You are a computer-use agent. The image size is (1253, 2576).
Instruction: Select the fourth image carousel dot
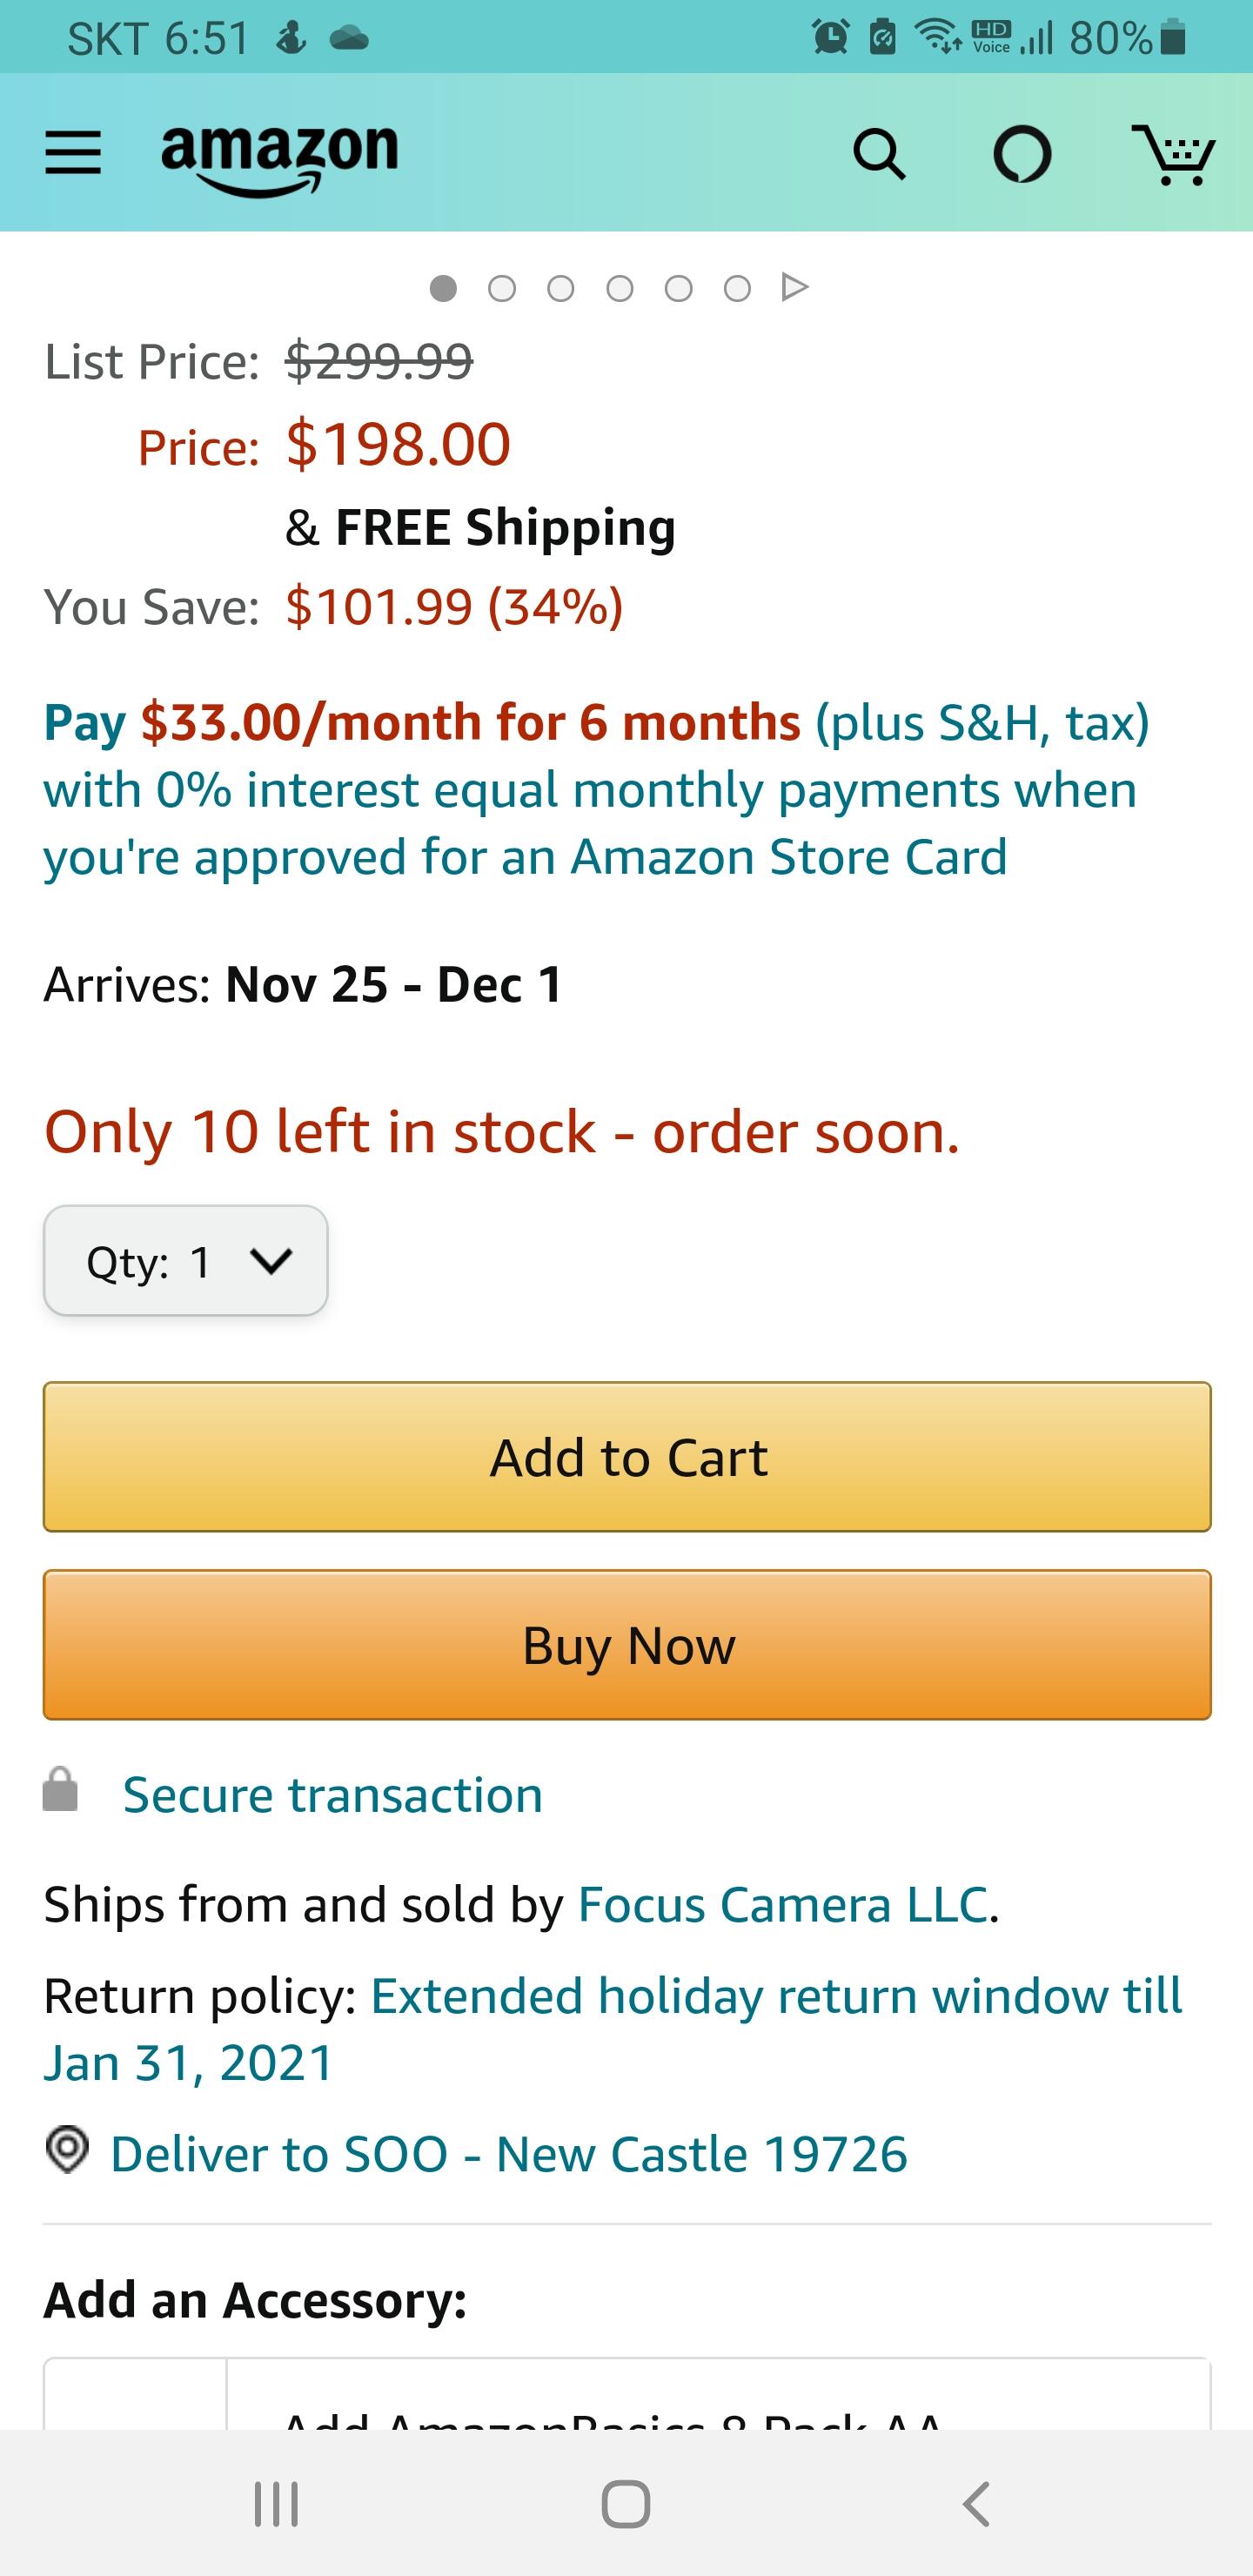pyautogui.click(x=620, y=289)
